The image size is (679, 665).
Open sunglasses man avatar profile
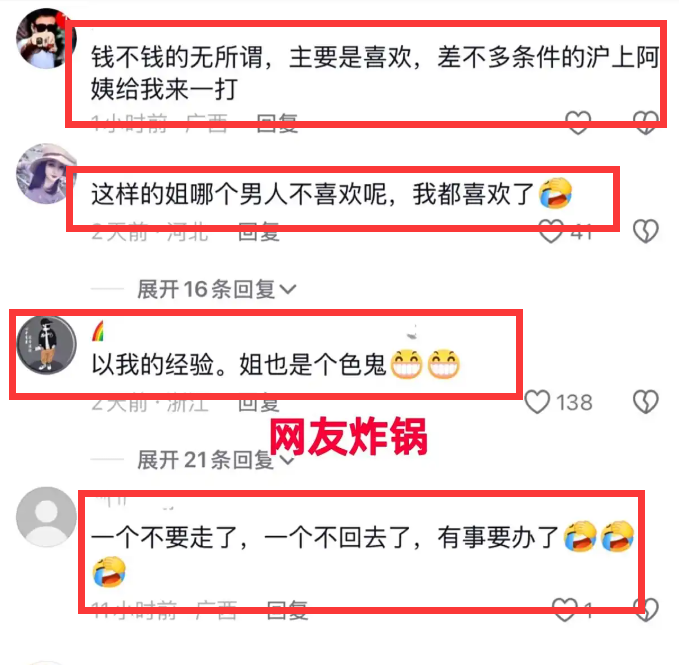[x=46, y=39]
